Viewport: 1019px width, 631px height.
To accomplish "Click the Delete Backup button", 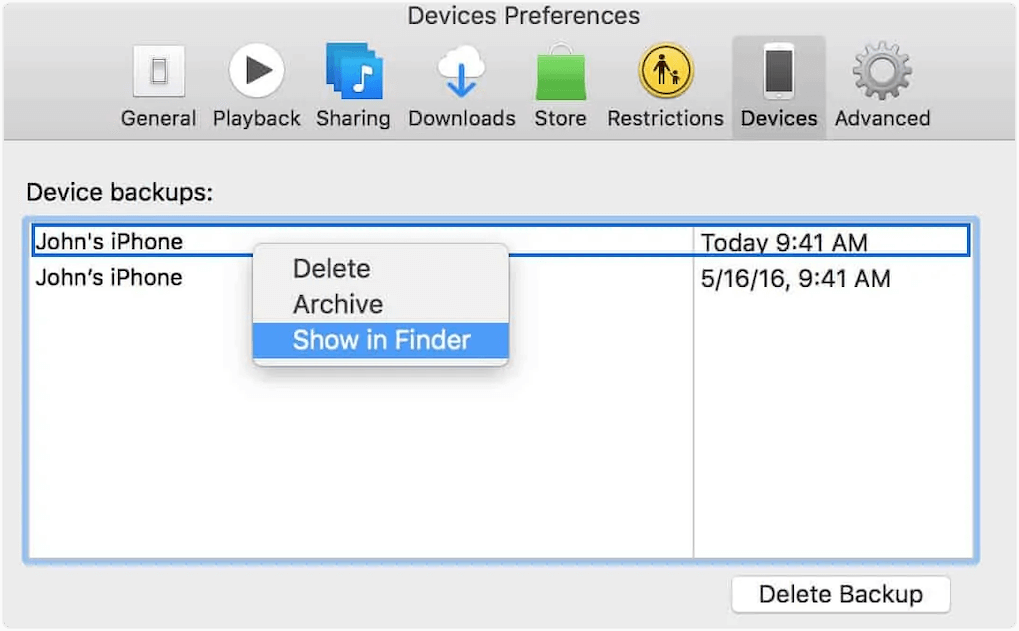I will click(840, 594).
